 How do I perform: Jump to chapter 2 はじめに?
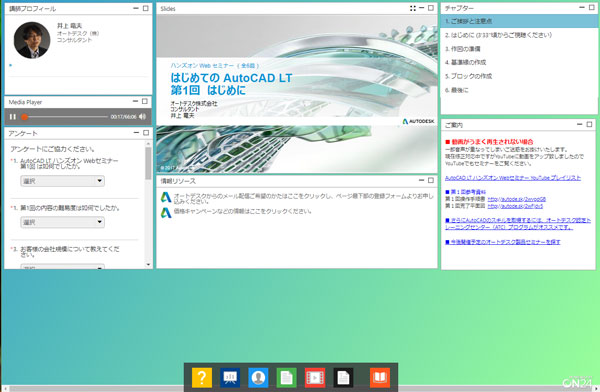(x=519, y=35)
